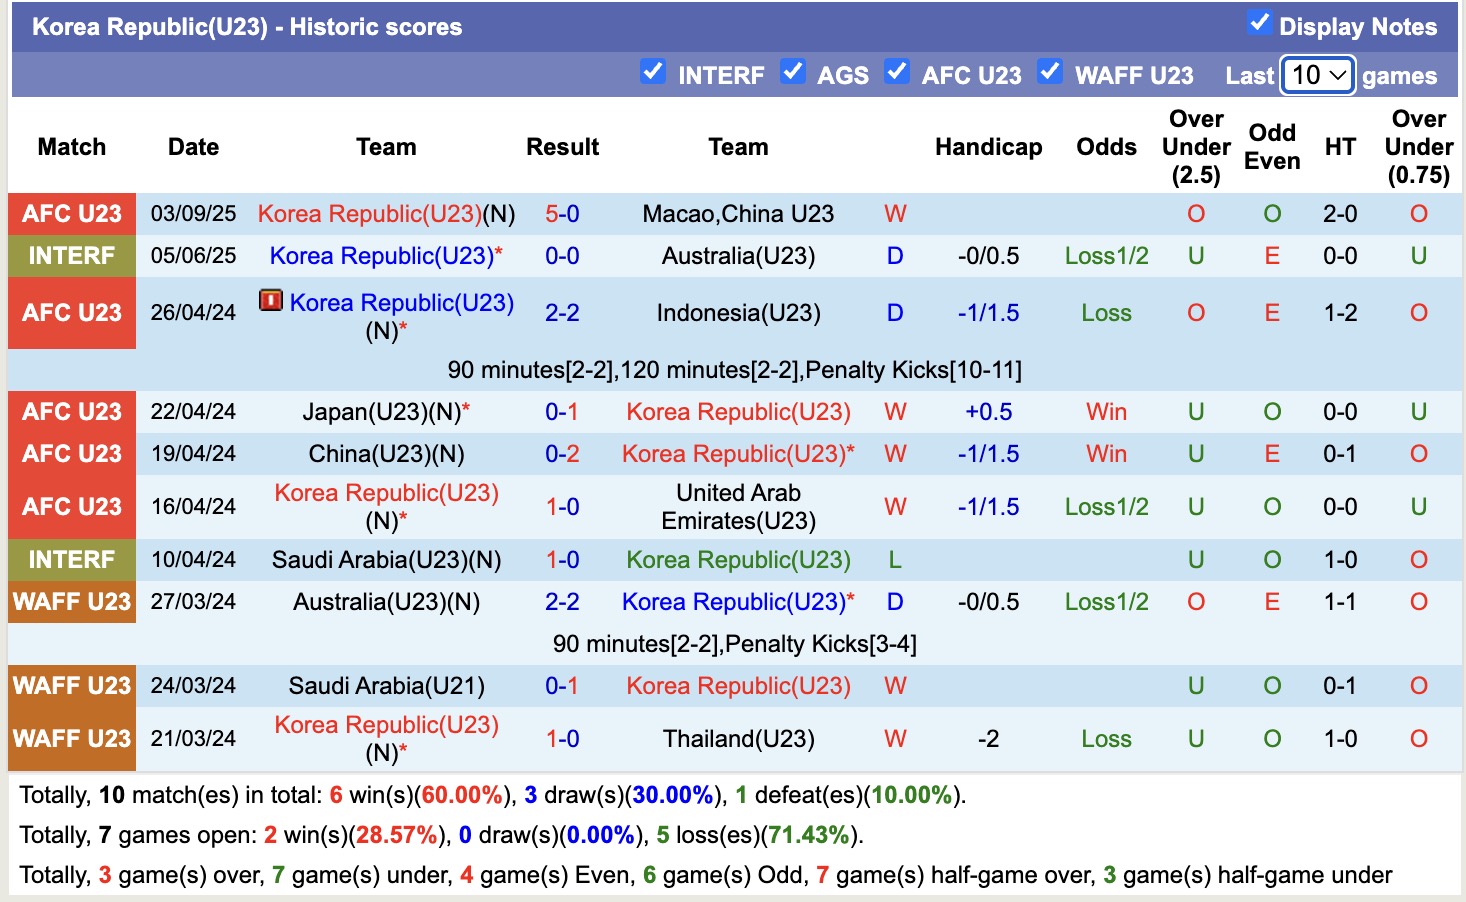This screenshot has width=1466, height=902.
Task: Open the Thailand(U23) team link
Action: pos(738,739)
